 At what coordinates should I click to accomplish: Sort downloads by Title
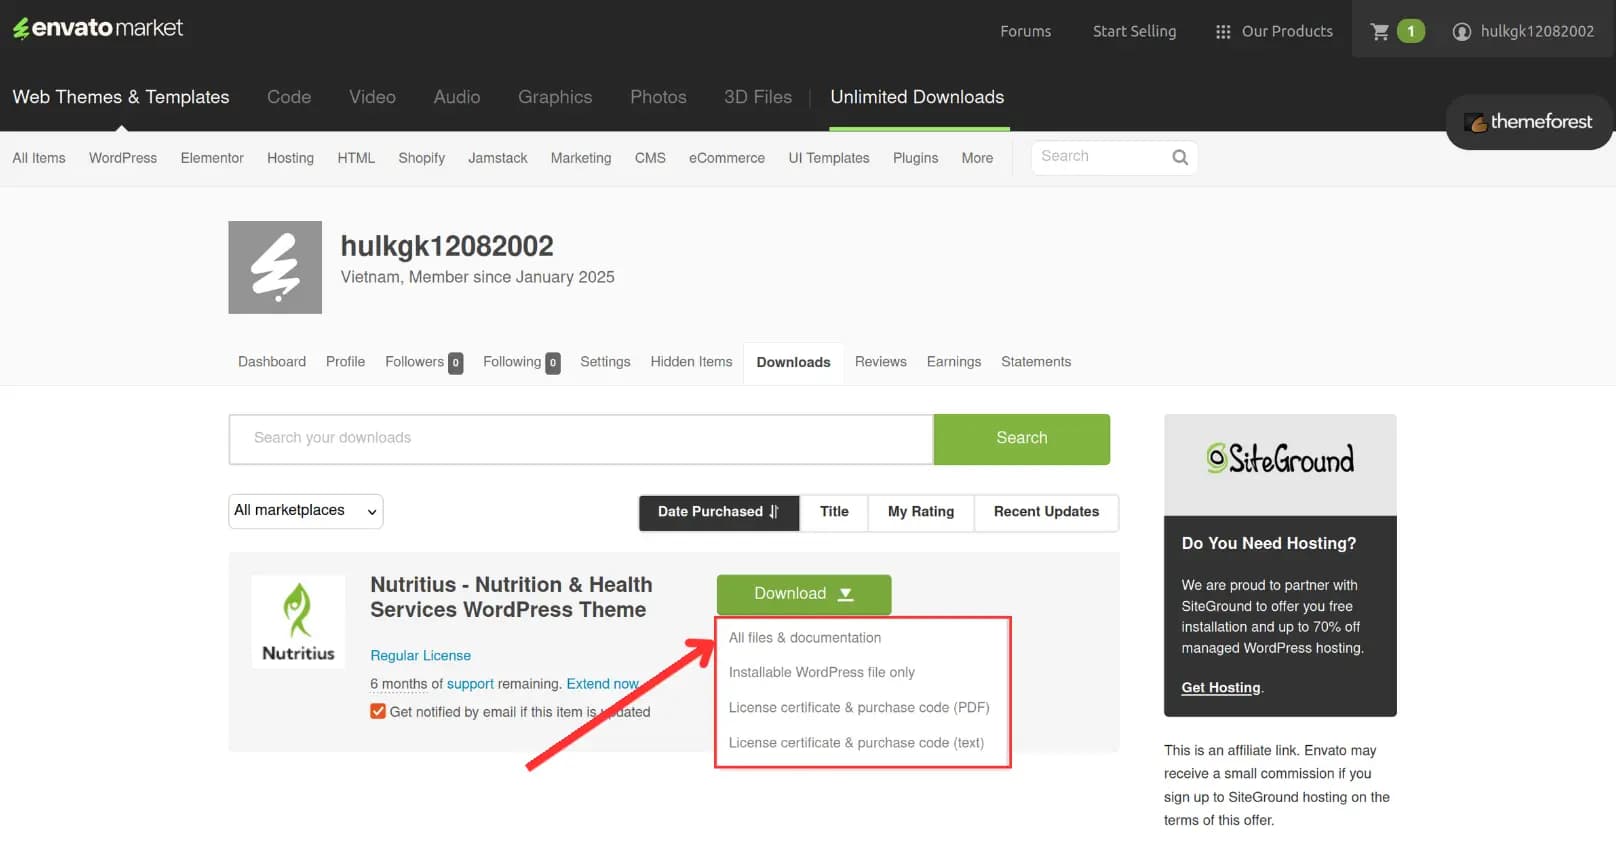834,512
